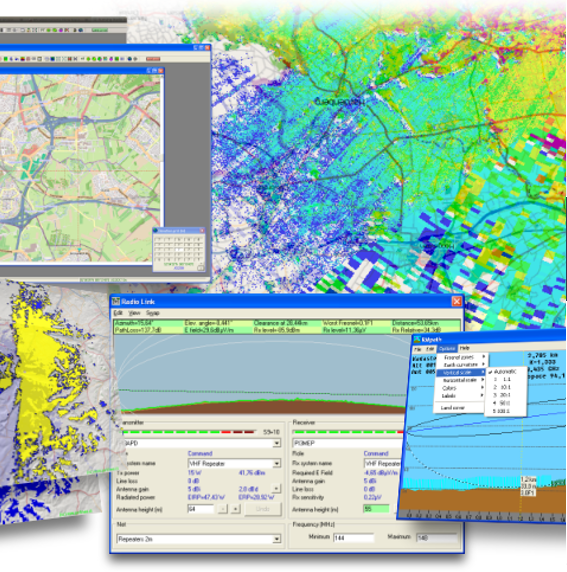Close the Radio Link window

(457, 301)
